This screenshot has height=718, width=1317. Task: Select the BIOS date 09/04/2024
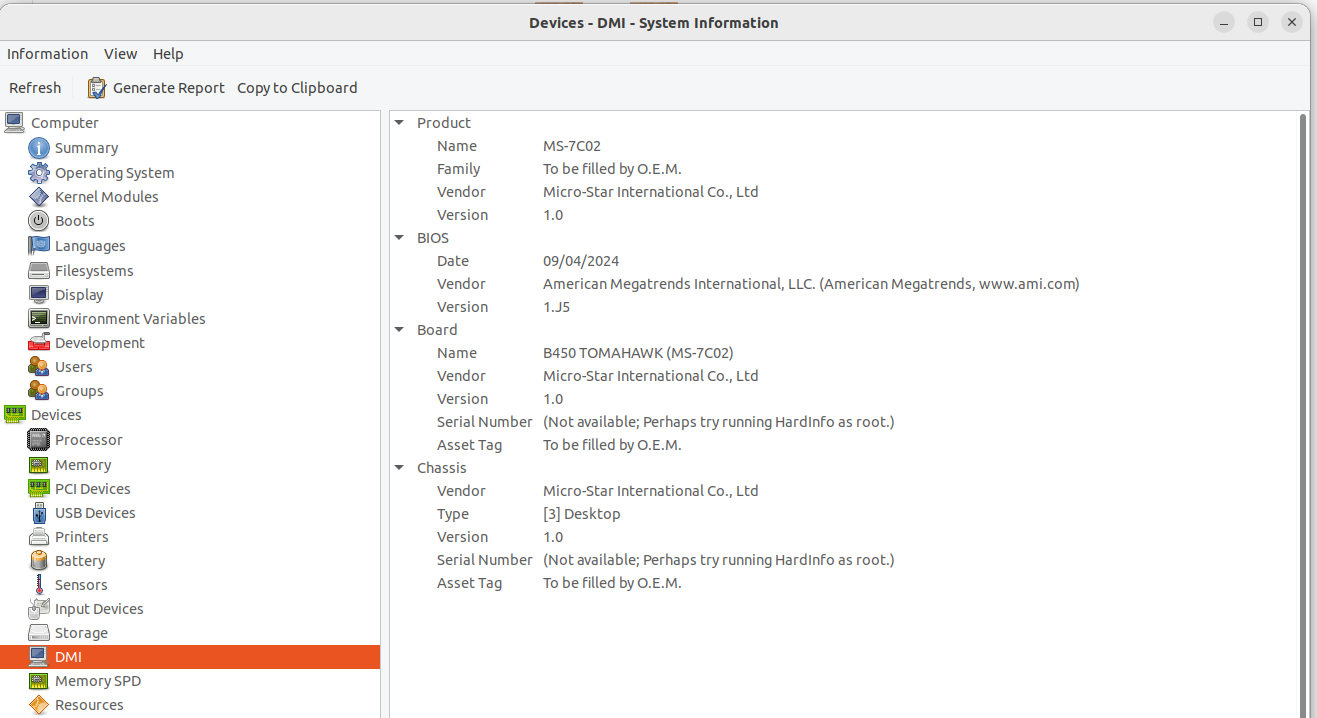coord(581,261)
